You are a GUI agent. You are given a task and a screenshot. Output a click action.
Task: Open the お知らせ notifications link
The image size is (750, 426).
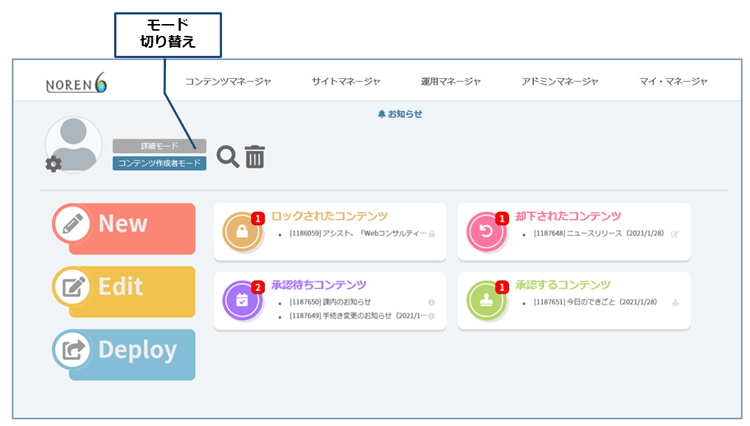pos(400,114)
